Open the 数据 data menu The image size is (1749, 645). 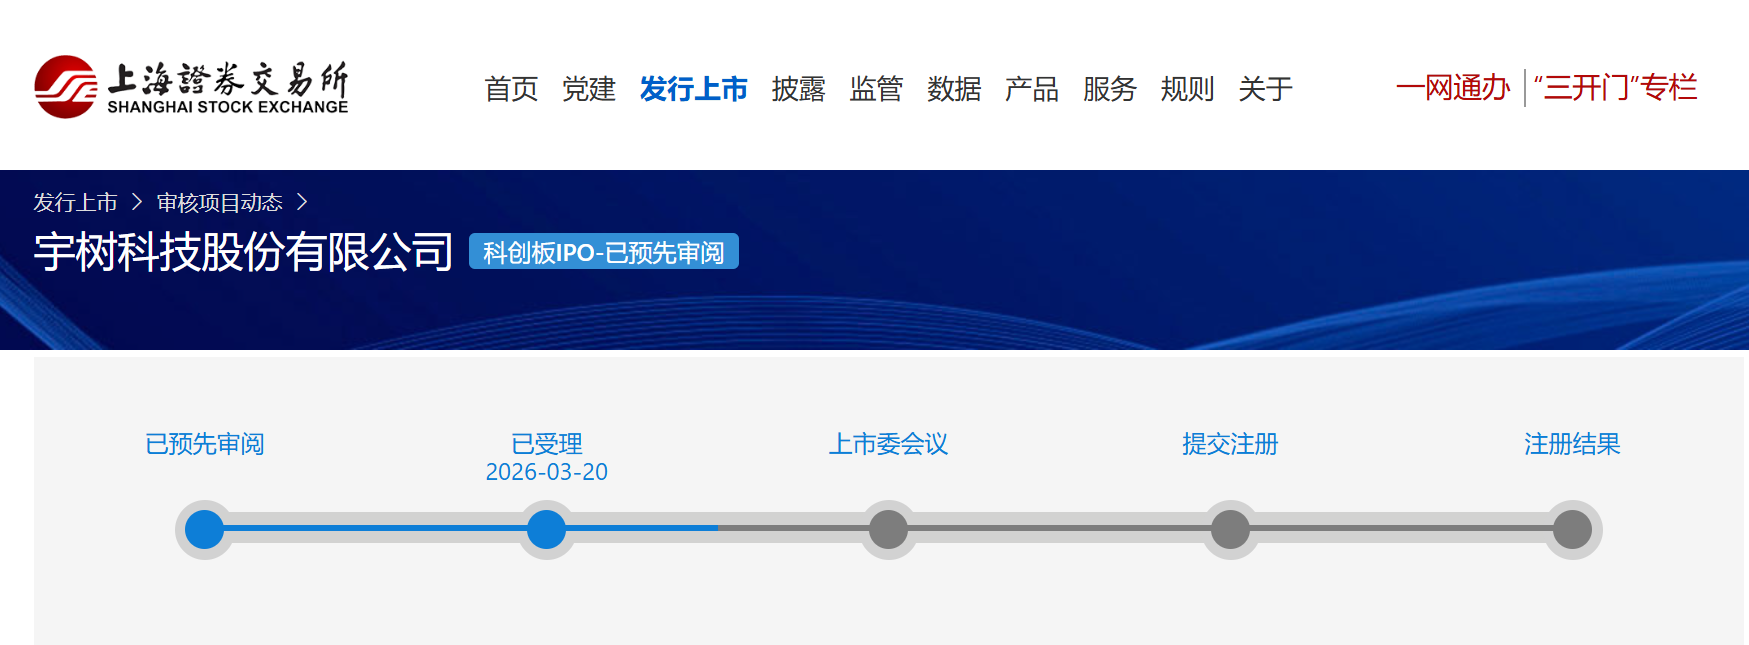[954, 89]
